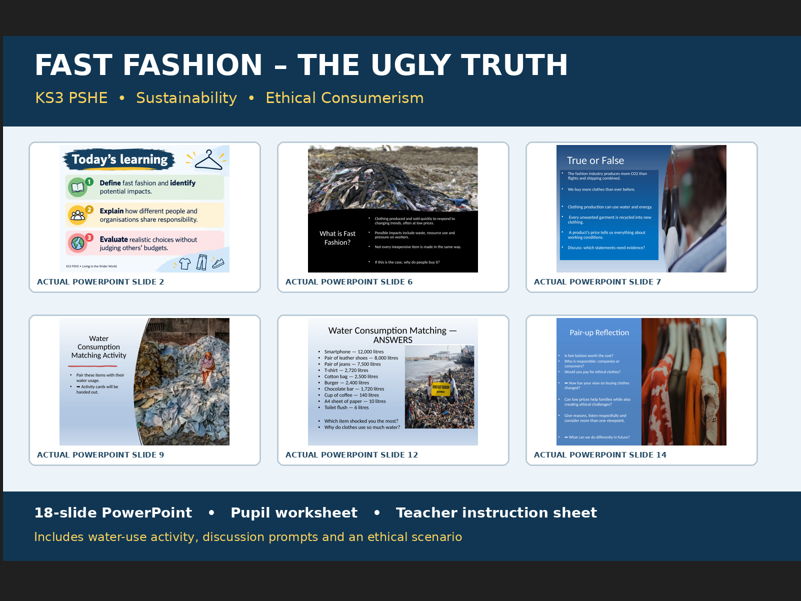Click the '18-slide PowerPoint' footer text
This screenshot has height=601, width=801.
(113, 513)
